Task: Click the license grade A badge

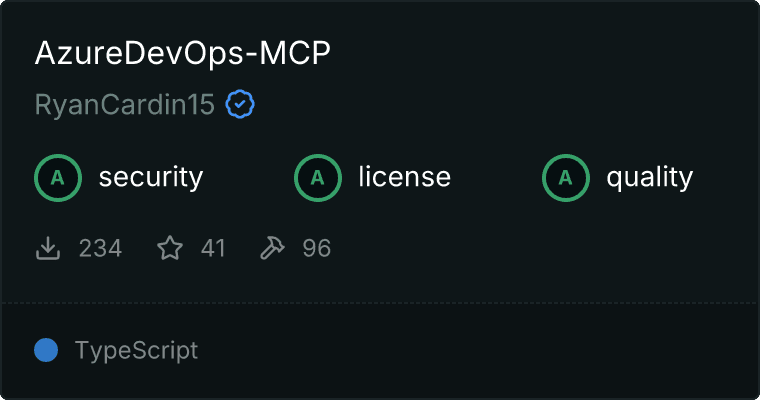Action: pyautogui.click(x=318, y=178)
